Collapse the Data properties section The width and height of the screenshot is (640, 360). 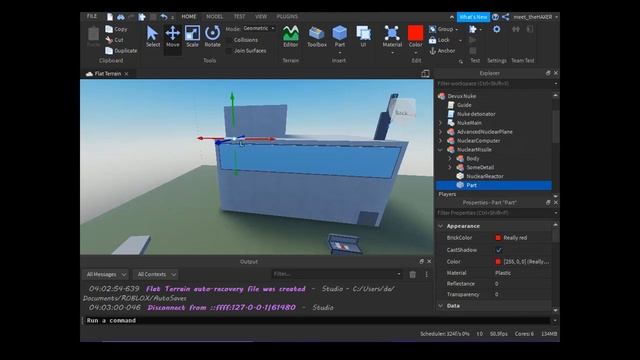[x=440, y=306]
